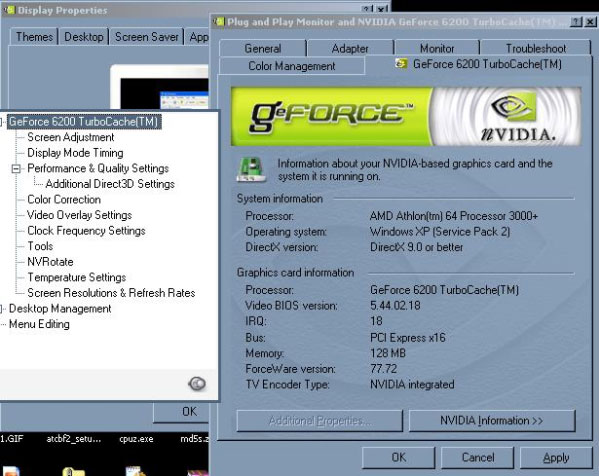Open Additional Direct3D Settings
Image resolution: width=599 pixels, height=476 pixels.
point(110,184)
